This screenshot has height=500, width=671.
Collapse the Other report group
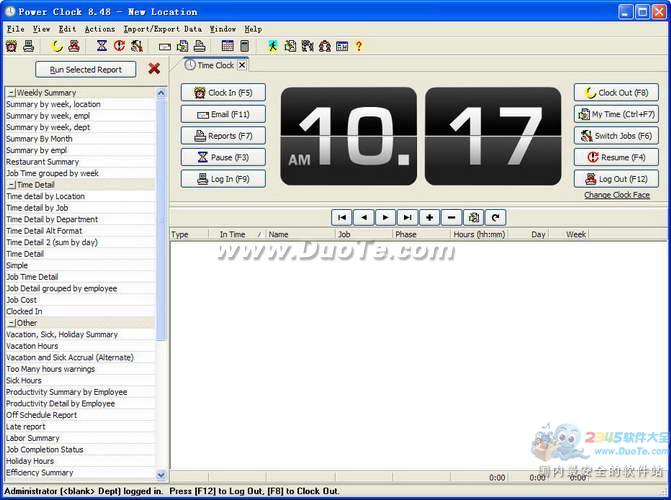click(x=12, y=323)
